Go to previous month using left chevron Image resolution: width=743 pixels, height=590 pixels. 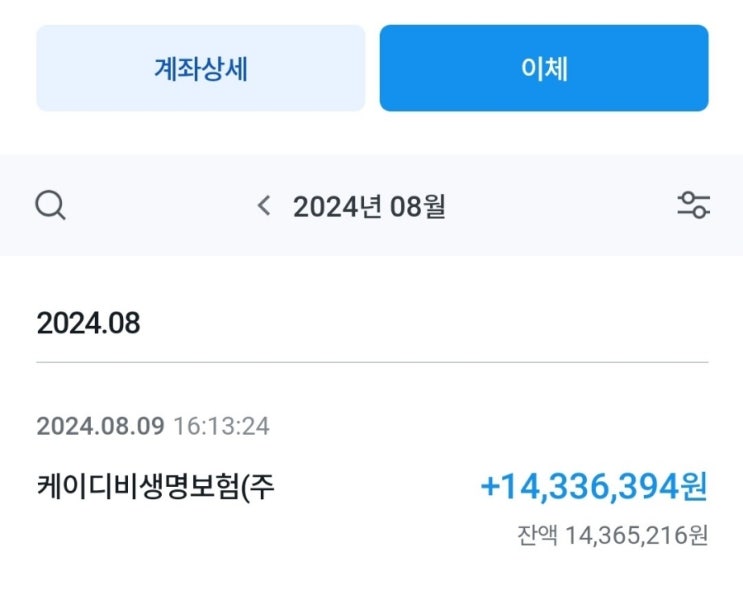pos(264,206)
